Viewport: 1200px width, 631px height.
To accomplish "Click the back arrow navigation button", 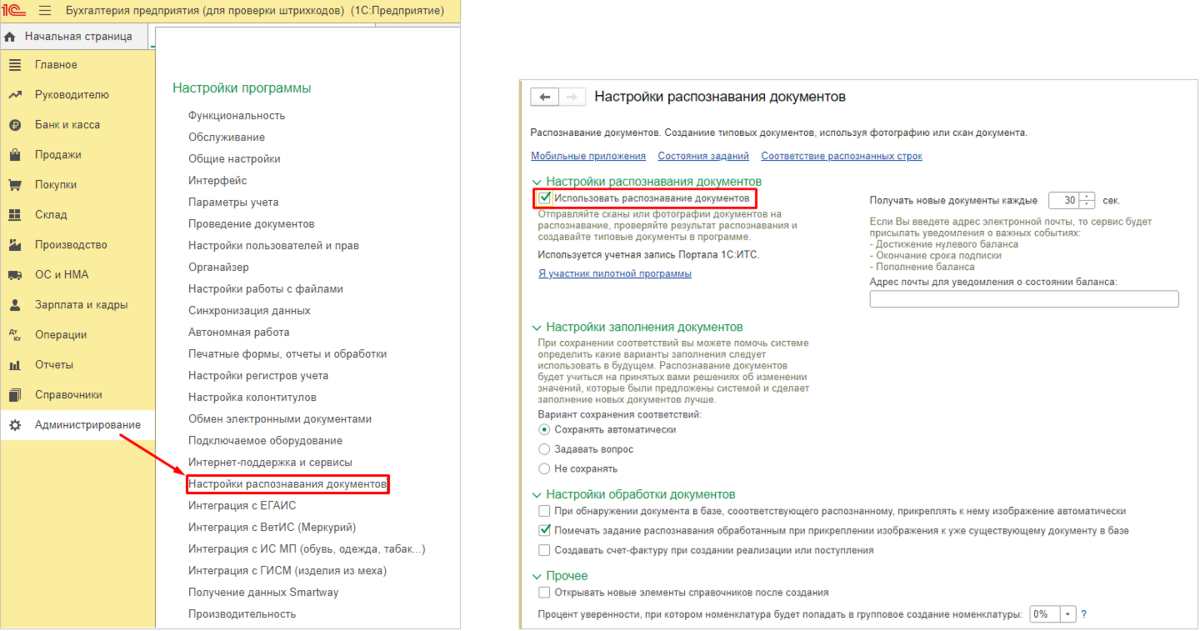I will pyautogui.click(x=544, y=97).
